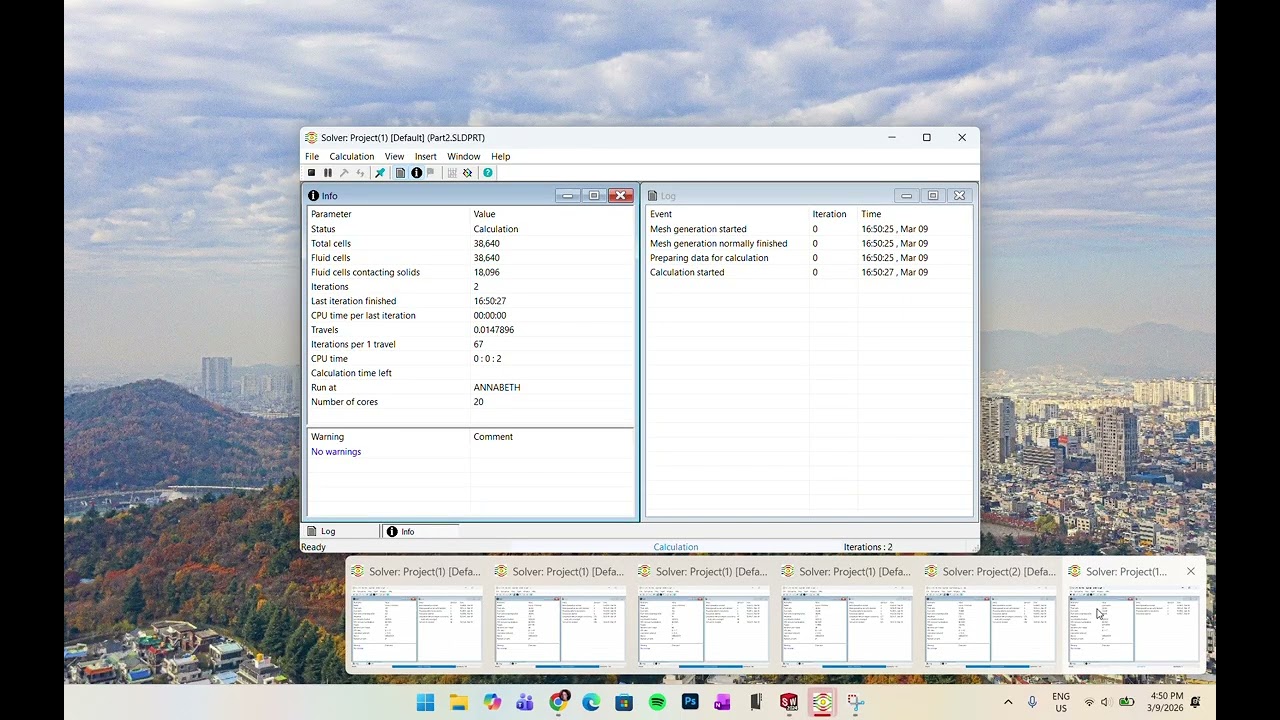Click the Calculation time left row

[x=470, y=373]
